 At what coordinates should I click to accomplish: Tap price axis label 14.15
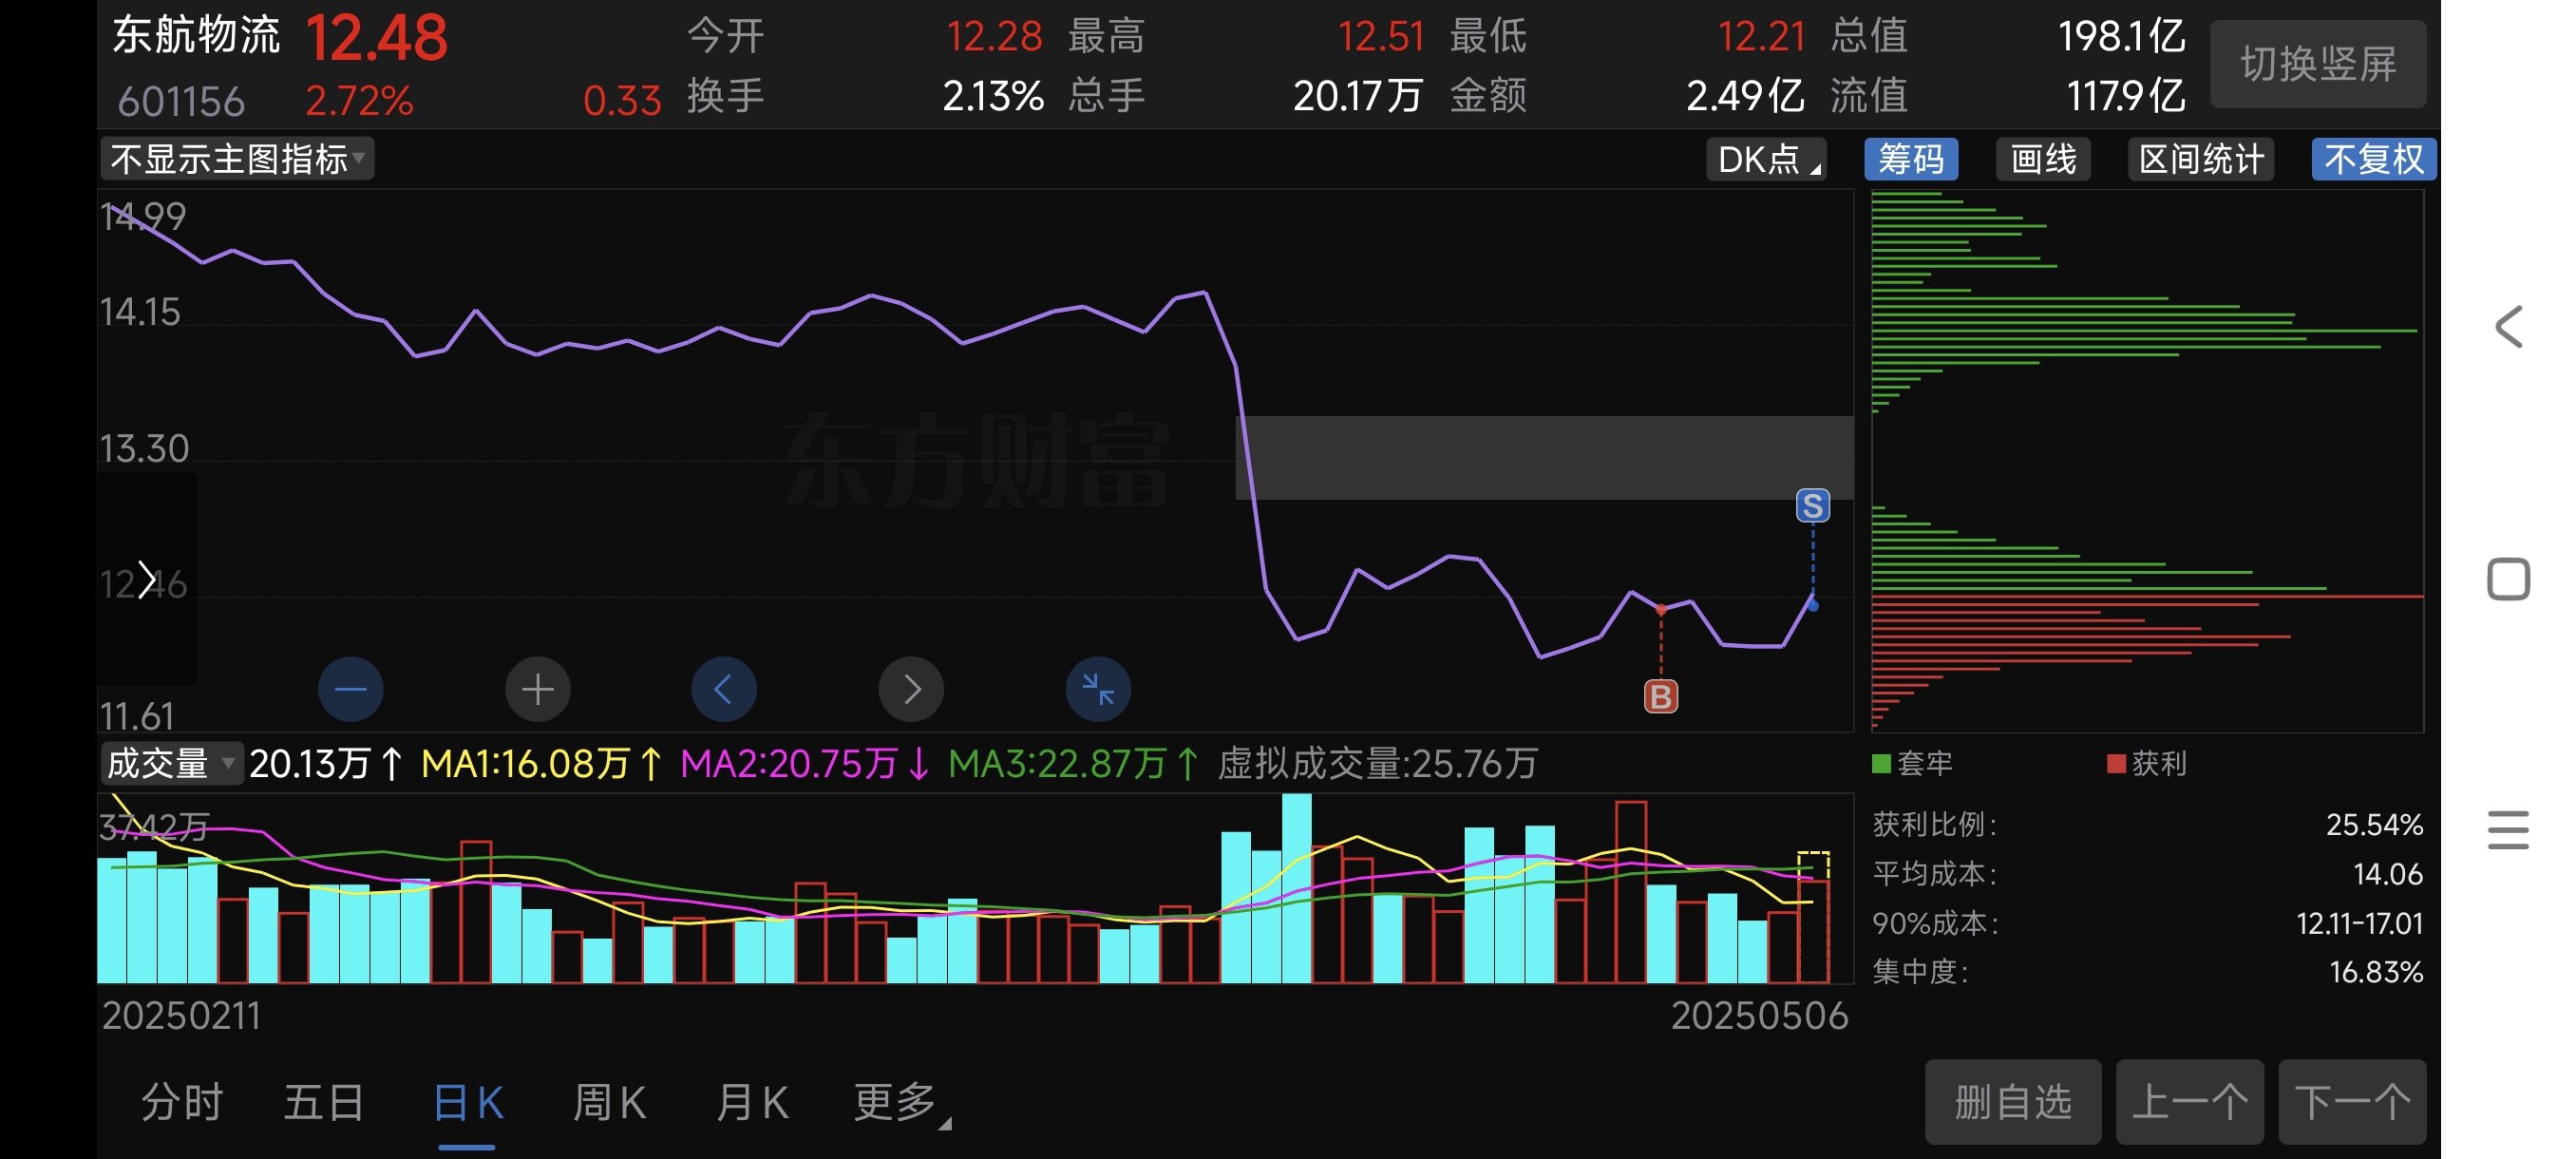click(x=140, y=313)
